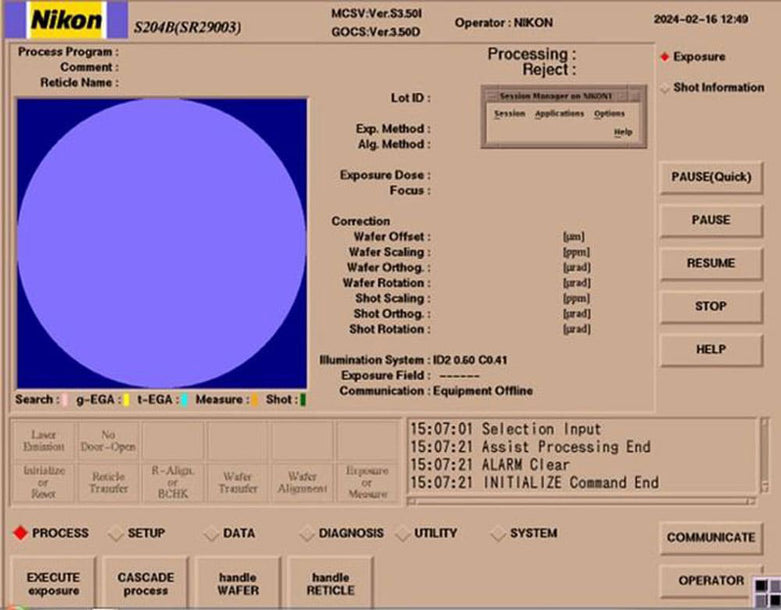The width and height of the screenshot is (781, 610).
Task: Click the Laser Emission status indicator
Action: coord(43,440)
